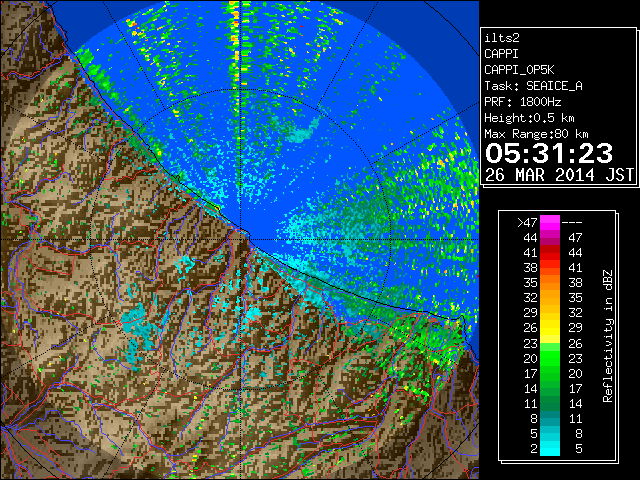This screenshot has width=640, height=480.
Task: Pick the orange 32–35 dBZ color band
Action: pyautogui.click(x=550, y=298)
